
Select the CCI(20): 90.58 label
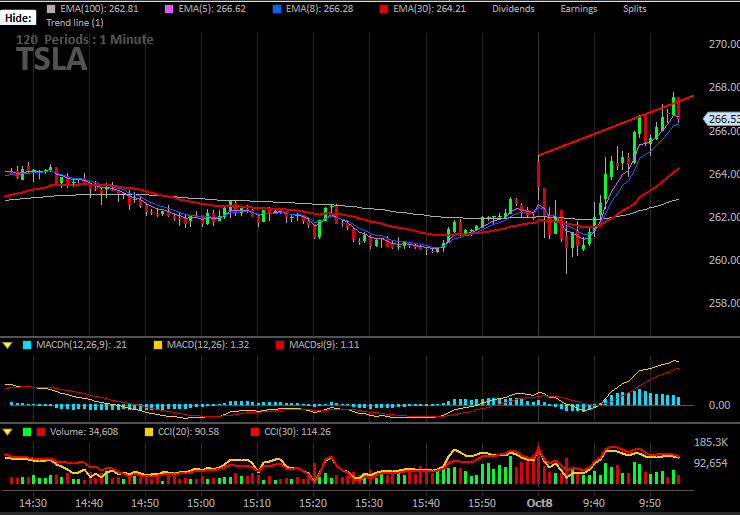pyautogui.click(x=188, y=432)
